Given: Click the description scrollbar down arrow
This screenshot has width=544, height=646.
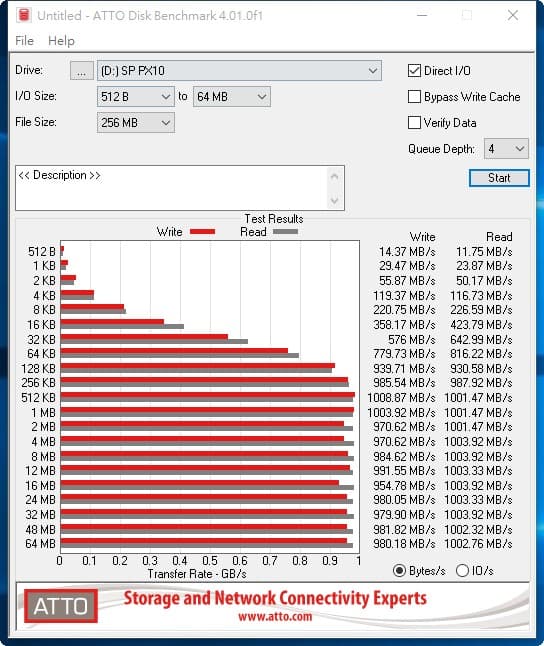Looking at the screenshot, I should 335,200.
